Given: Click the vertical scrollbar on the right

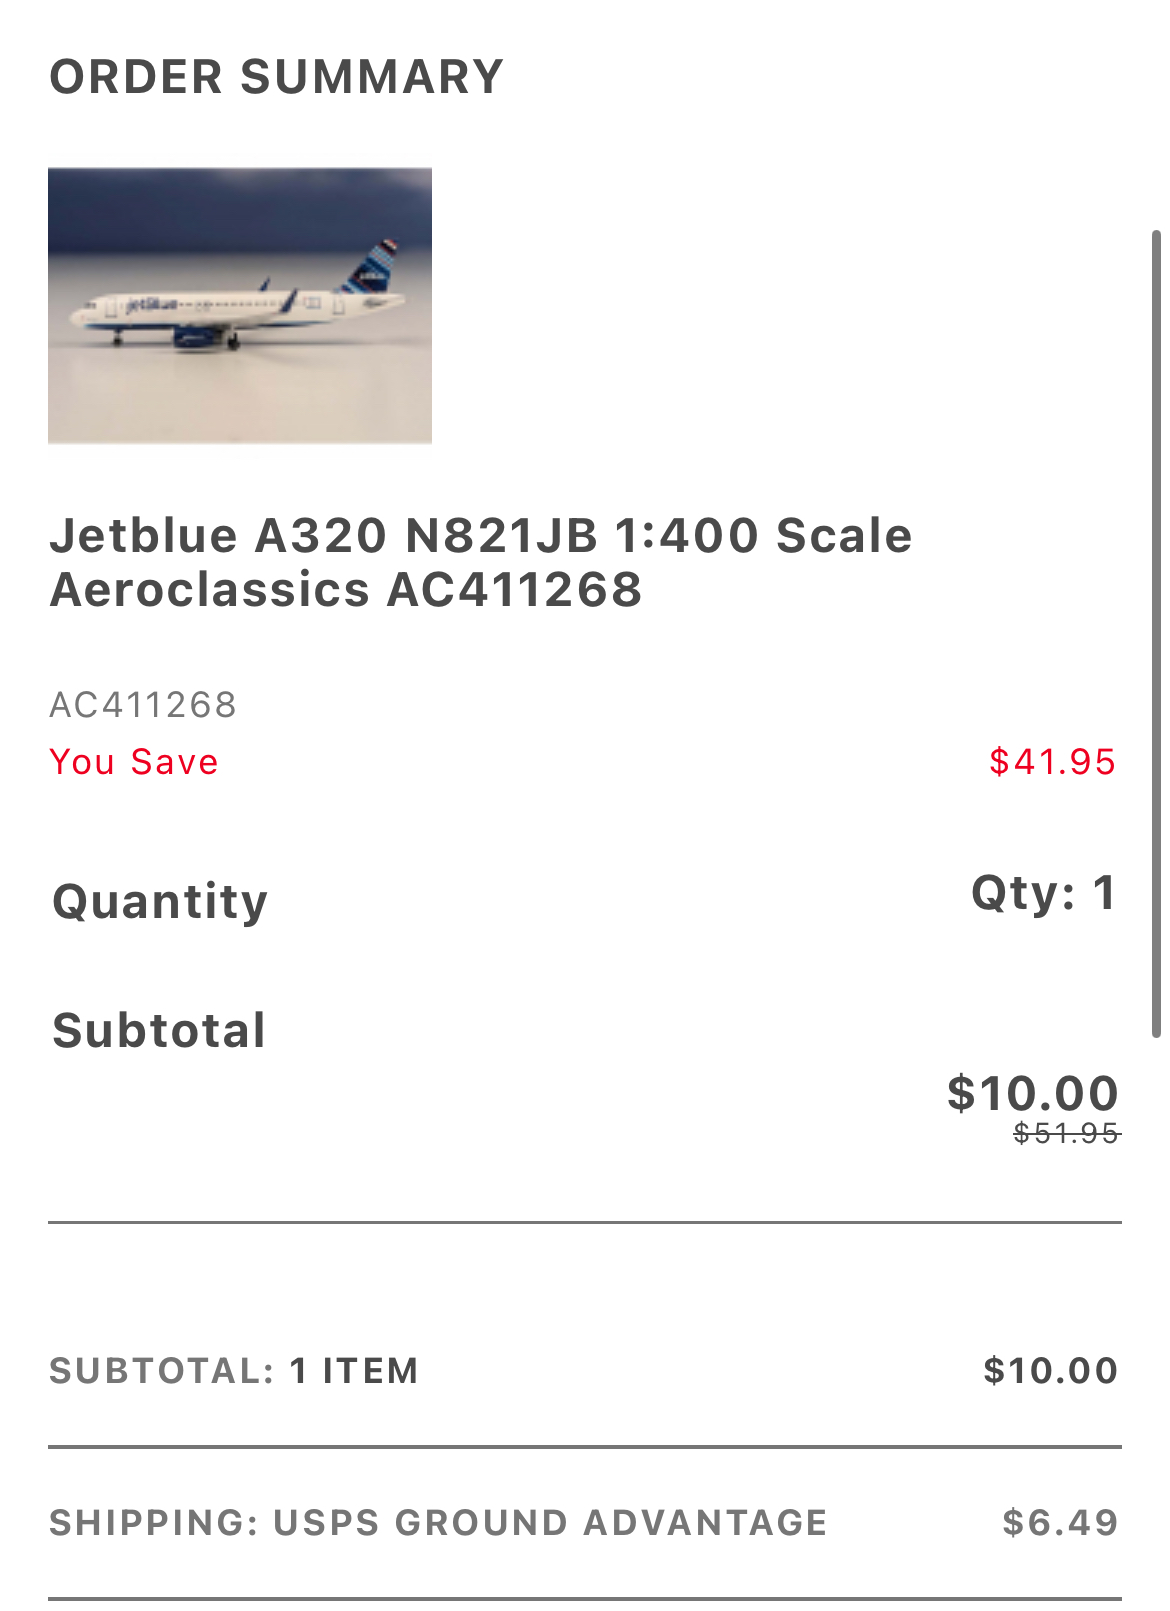Looking at the screenshot, I should [1156, 634].
